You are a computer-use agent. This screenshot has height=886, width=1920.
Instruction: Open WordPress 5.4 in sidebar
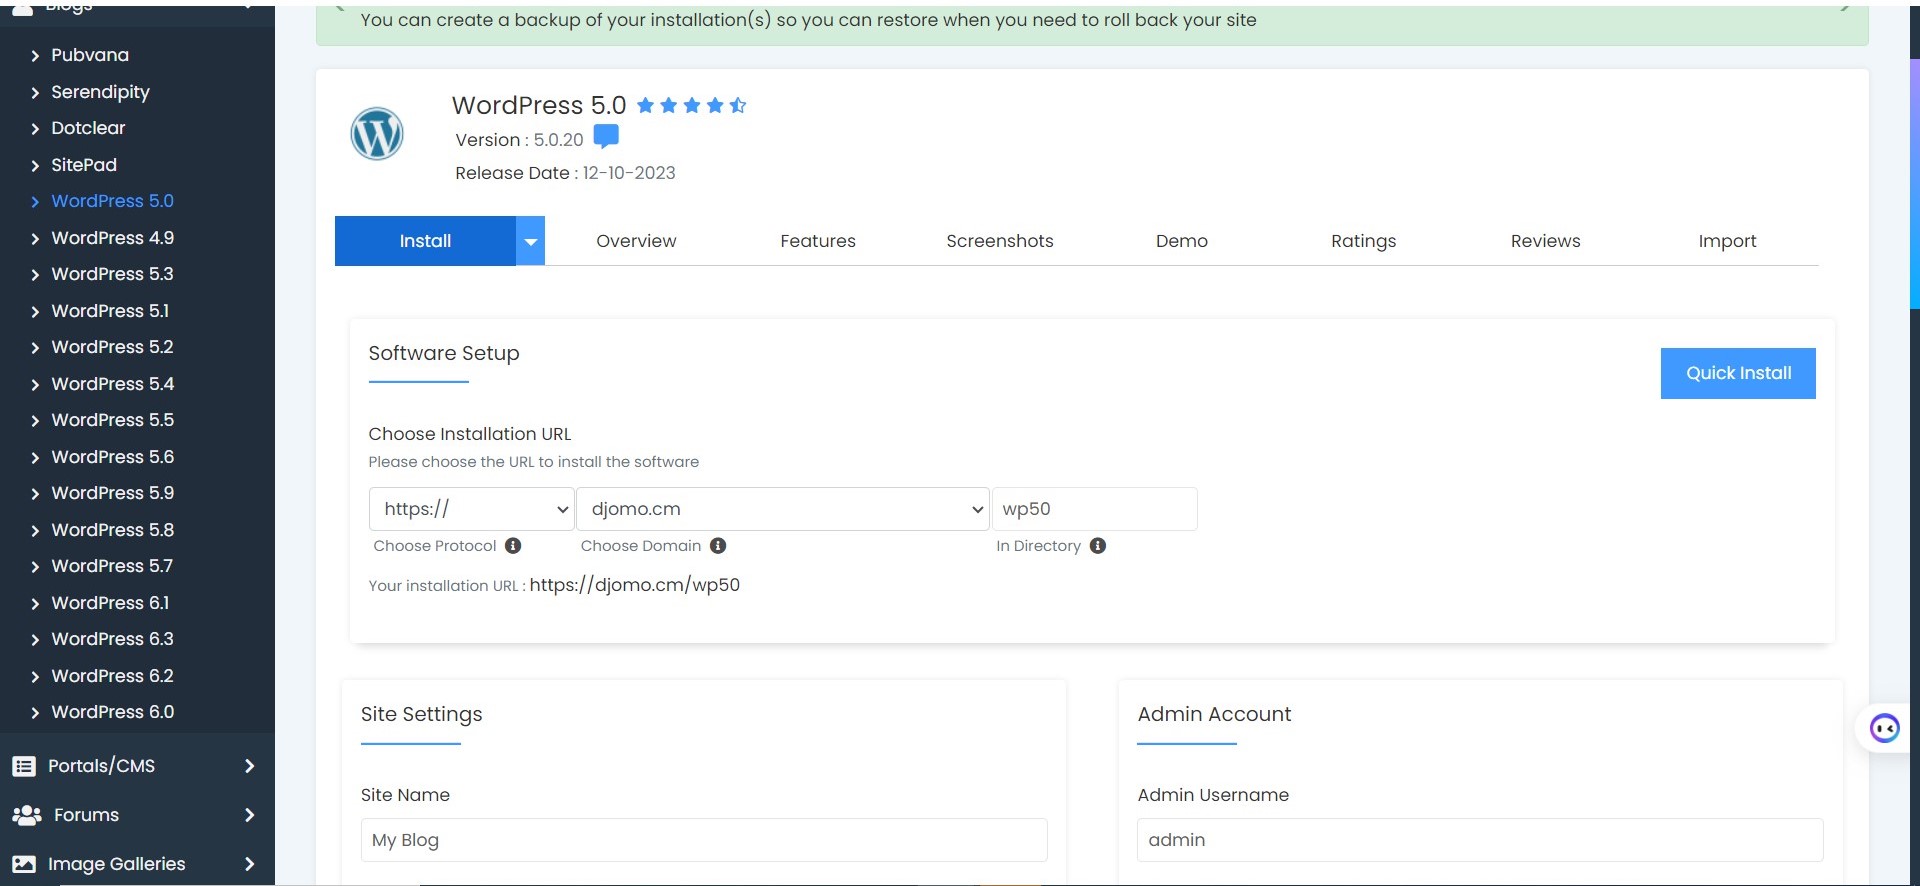coord(112,384)
